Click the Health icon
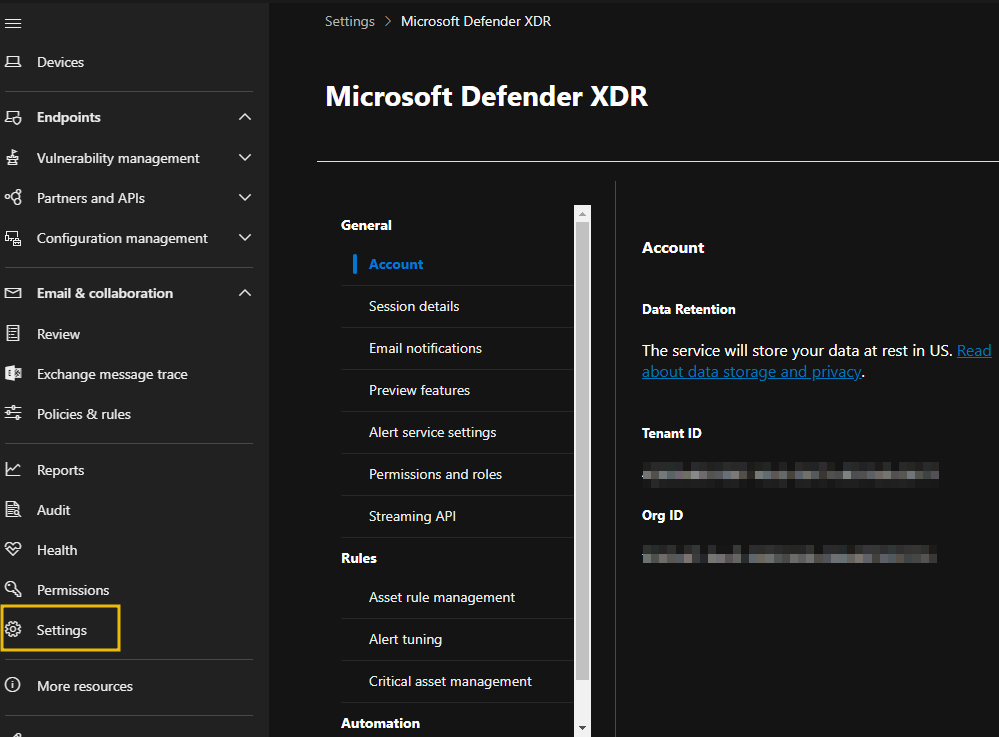 point(14,549)
